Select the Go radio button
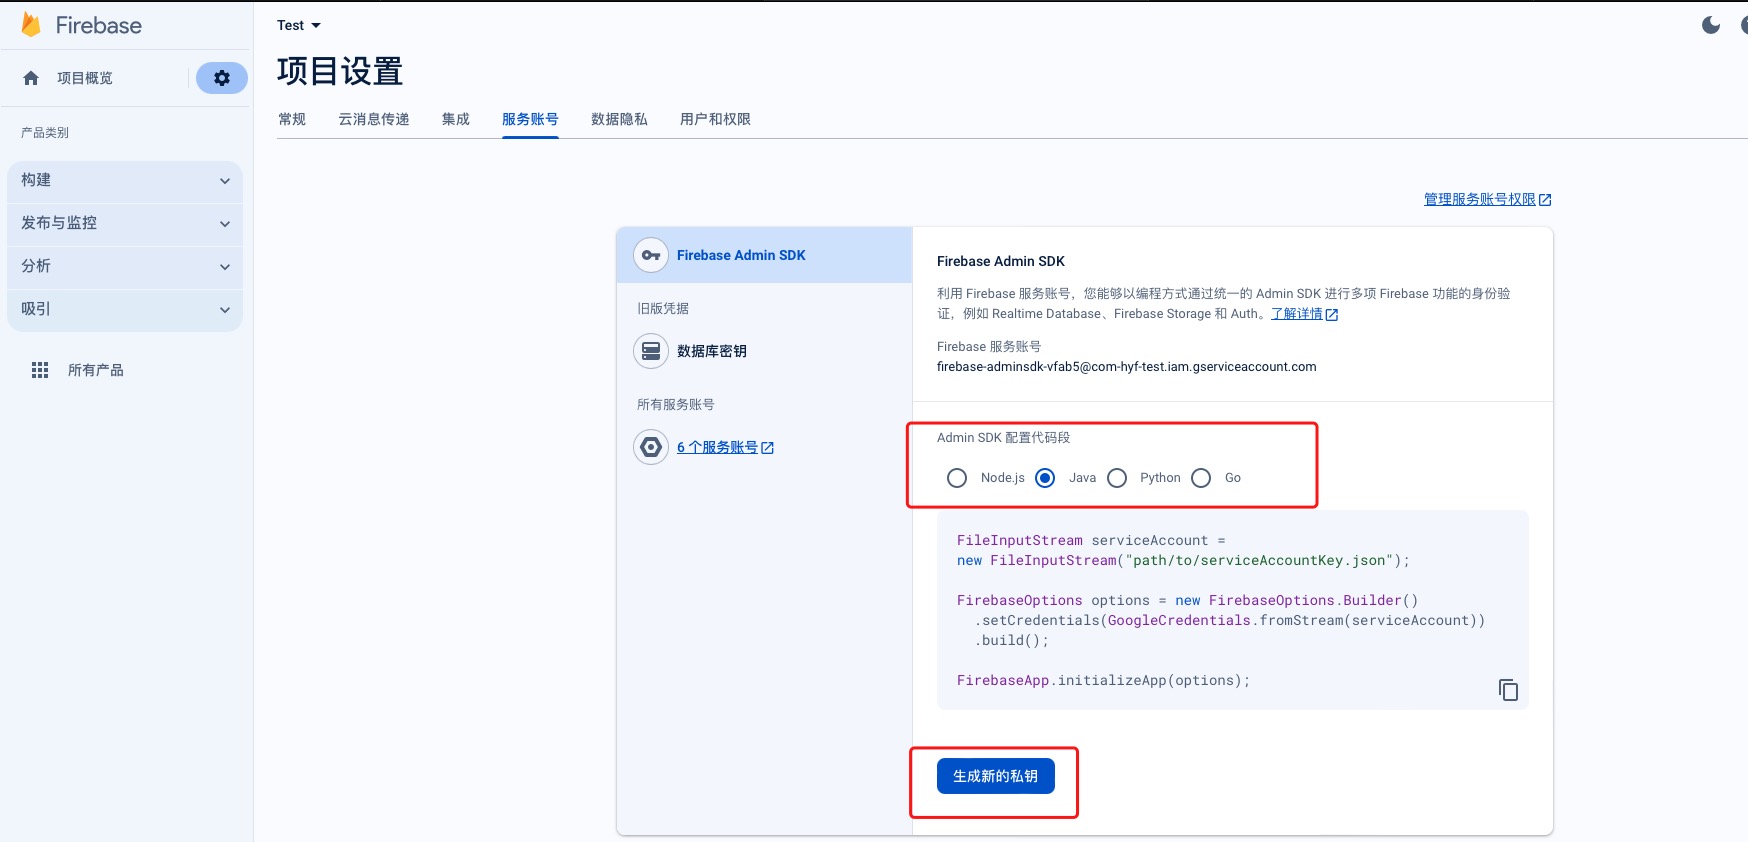1748x842 pixels. tap(1201, 478)
